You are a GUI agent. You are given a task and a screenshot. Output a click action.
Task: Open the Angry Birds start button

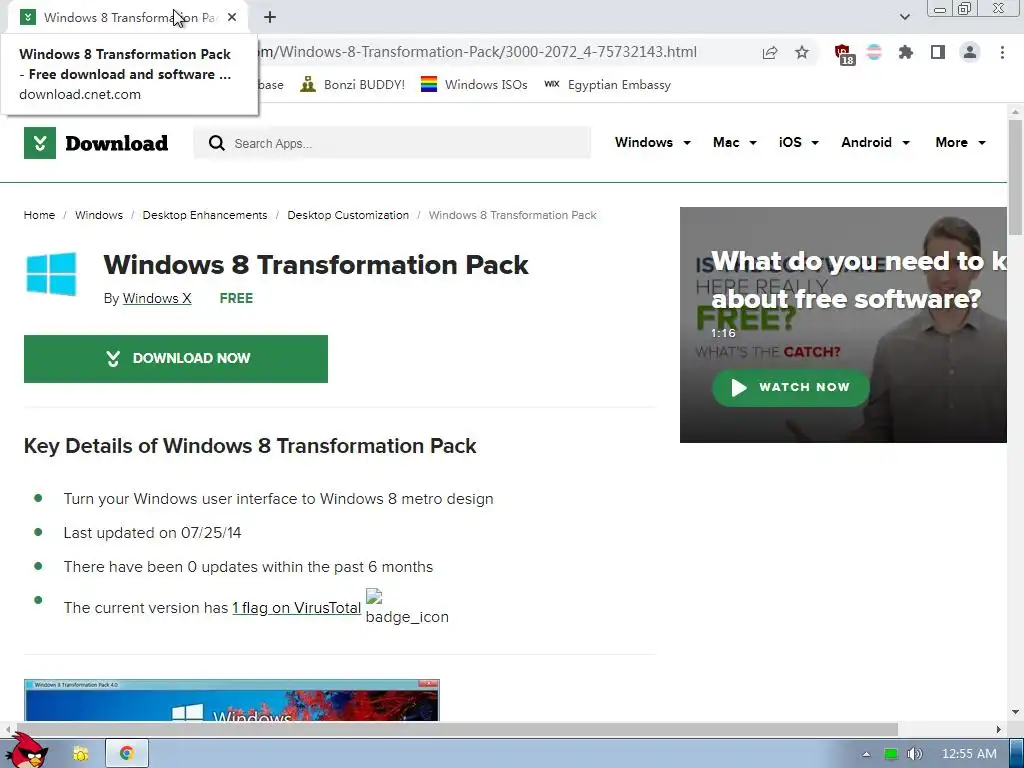click(x=29, y=751)
